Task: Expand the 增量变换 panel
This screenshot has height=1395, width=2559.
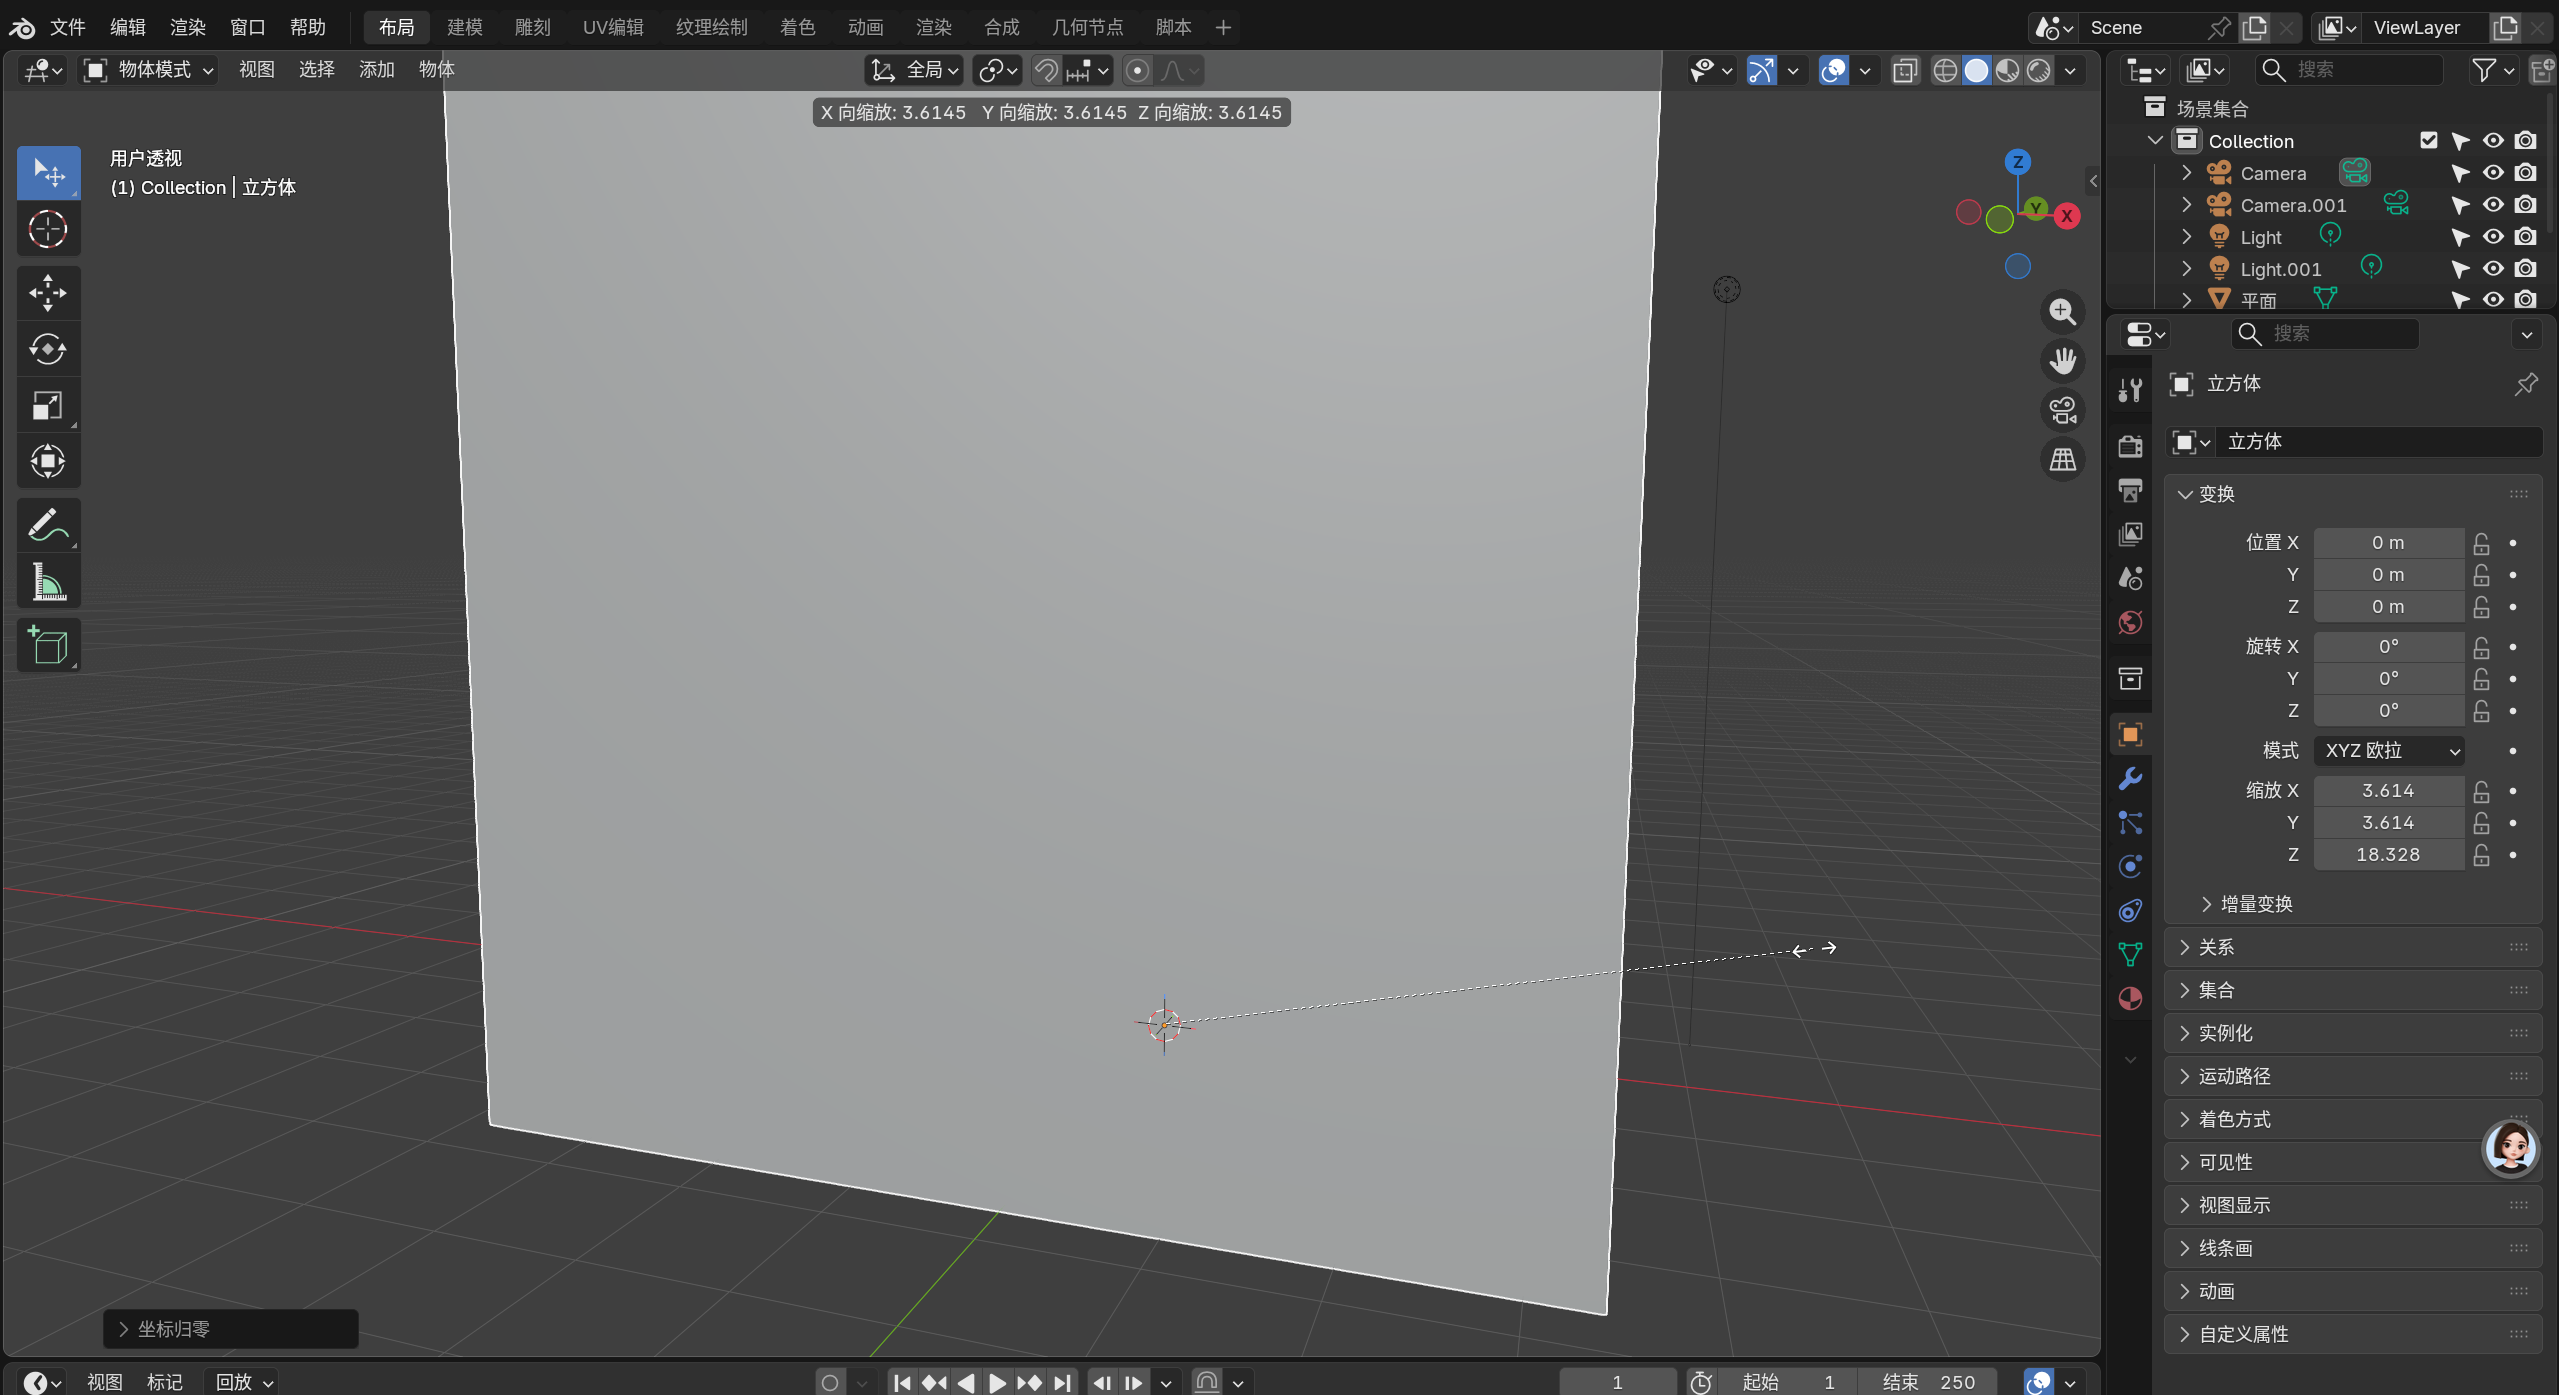Action: click(2255, 904)
